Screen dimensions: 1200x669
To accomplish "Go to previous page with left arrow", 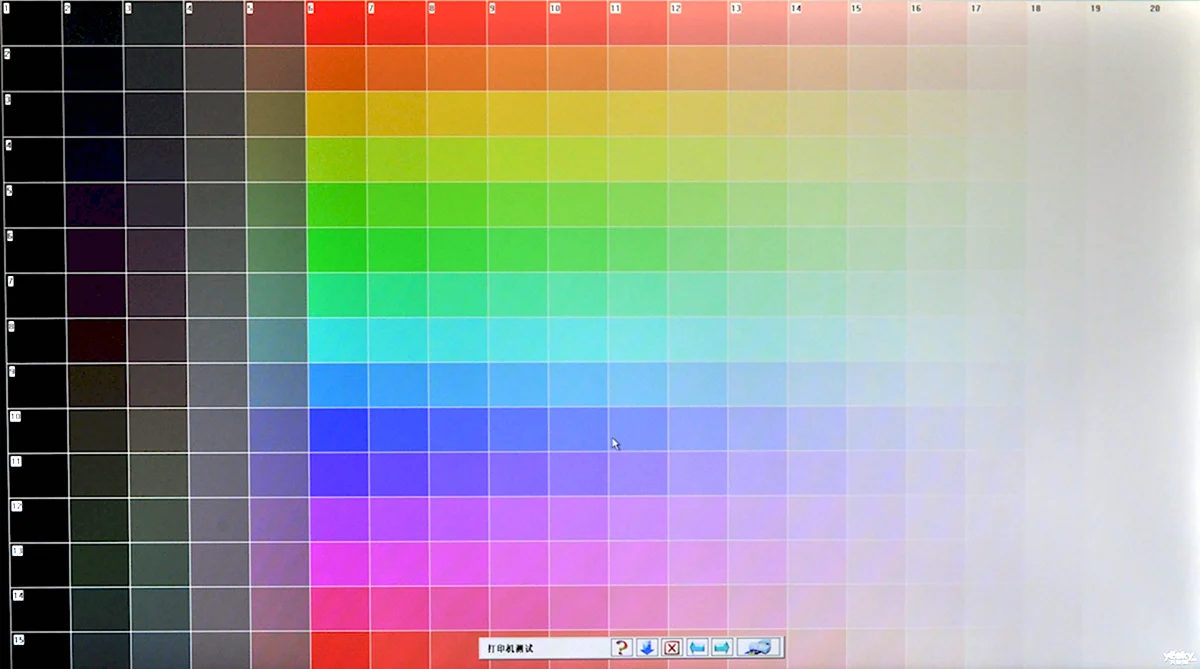I will [x=697, y=647].
